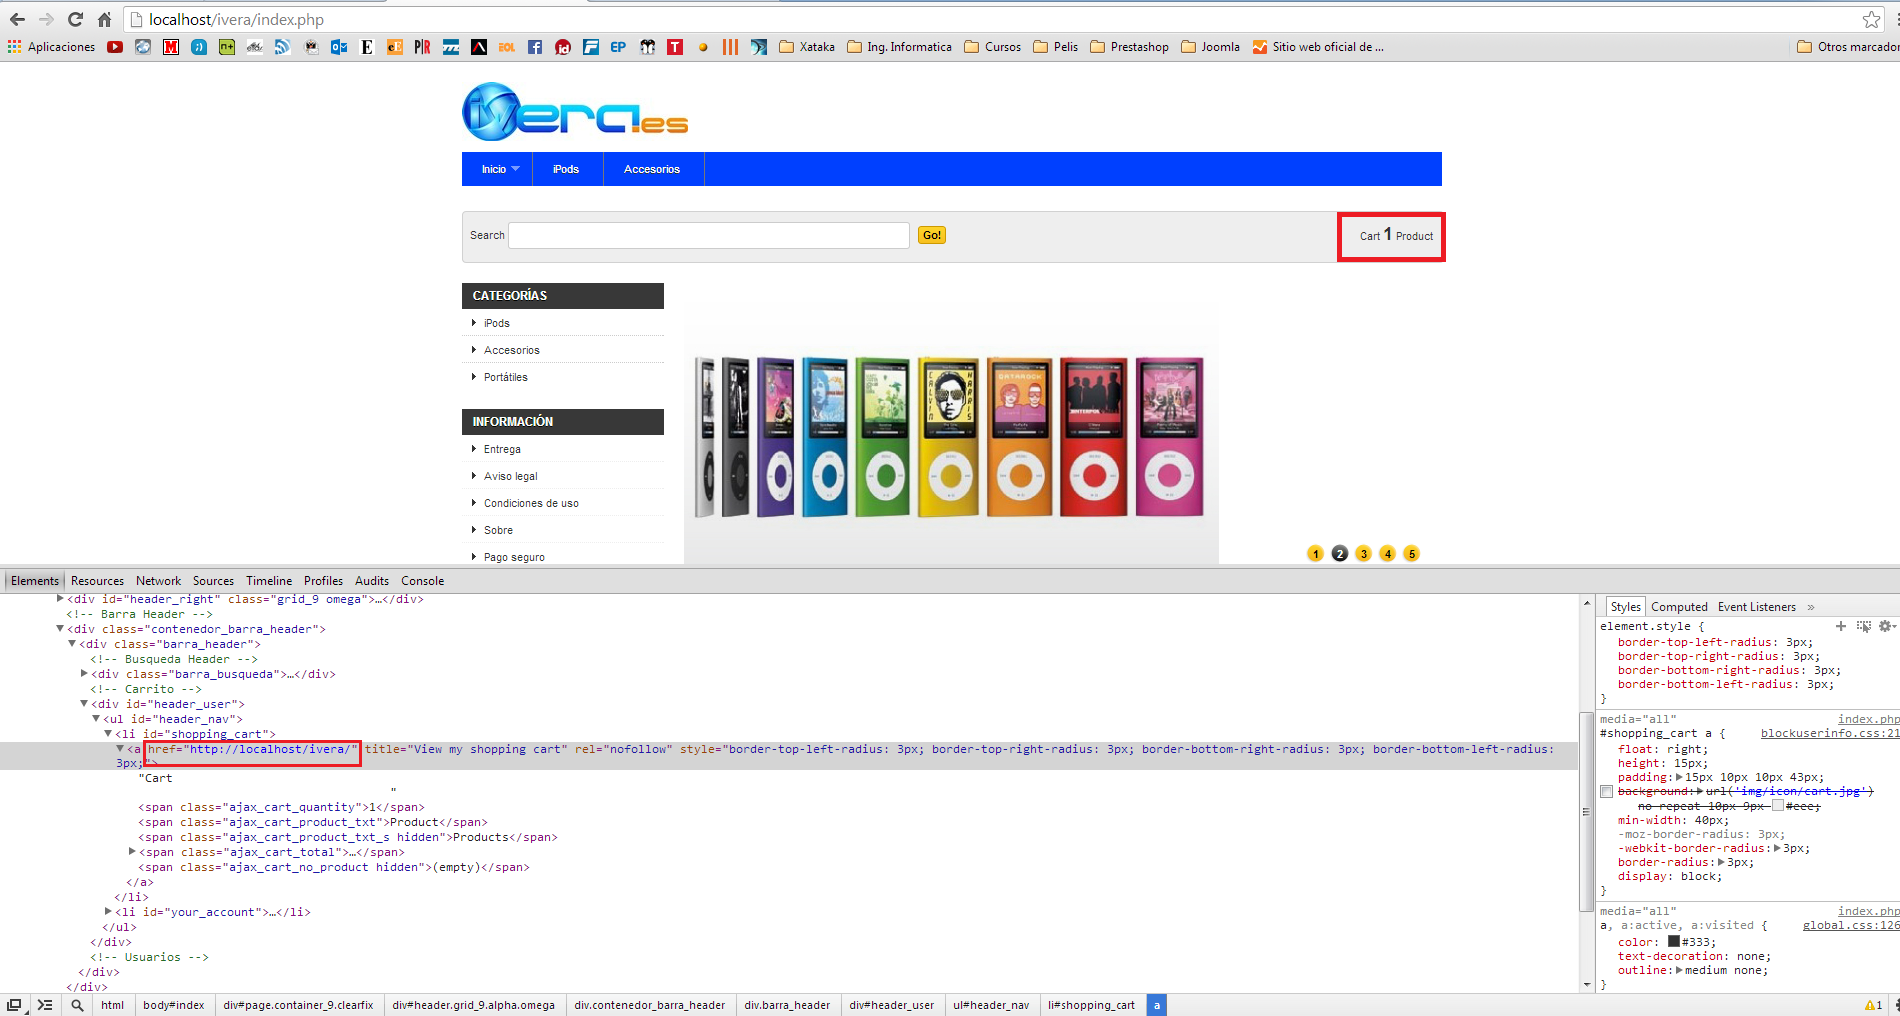Show the Computed styles tab
The image size is (1900, 1016).
coord(1680,607)
